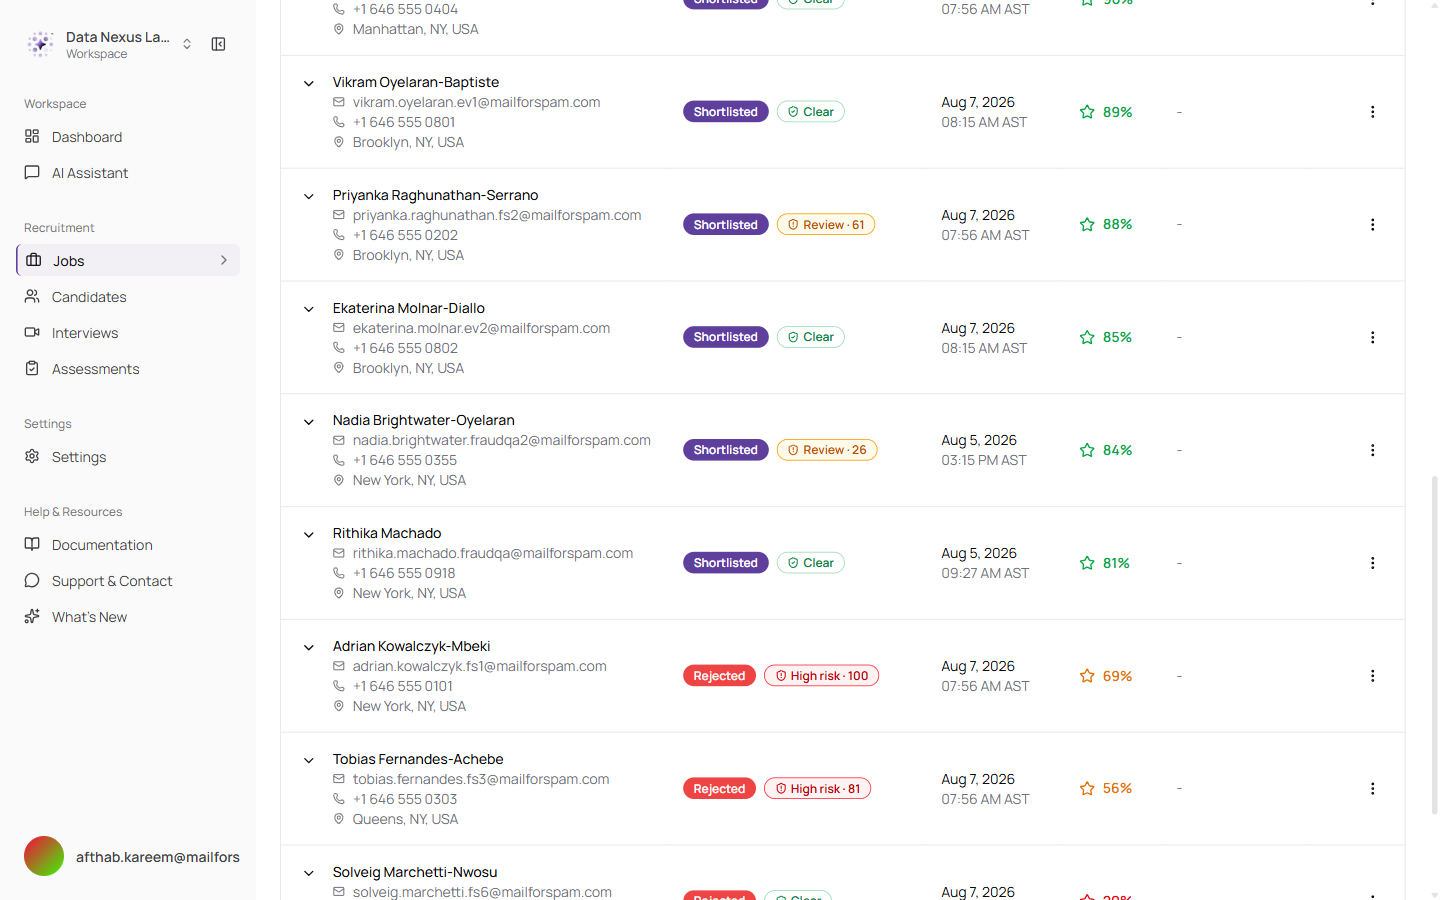1440x900 pixels.
Task: Click star icon beside 69% score
Action: [1087, 676]
